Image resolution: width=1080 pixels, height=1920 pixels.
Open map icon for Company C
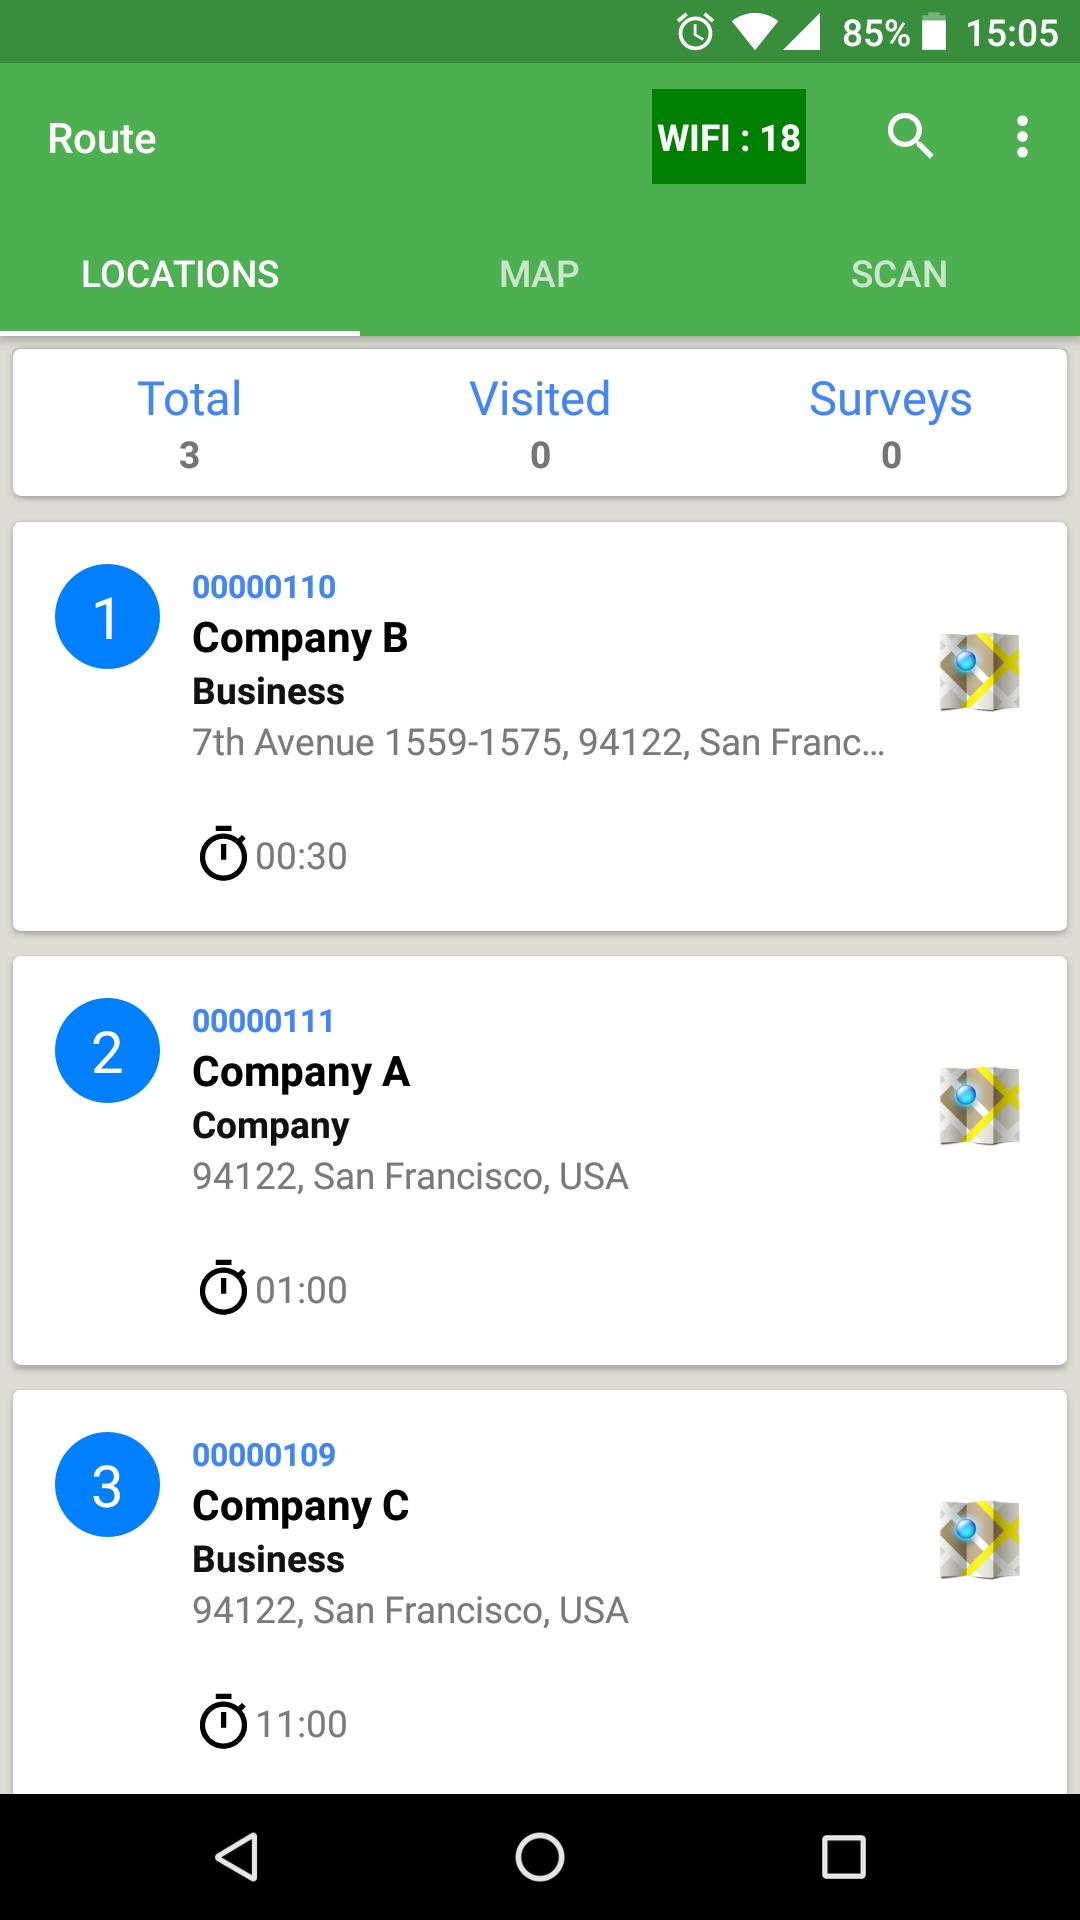(979, 1539)
